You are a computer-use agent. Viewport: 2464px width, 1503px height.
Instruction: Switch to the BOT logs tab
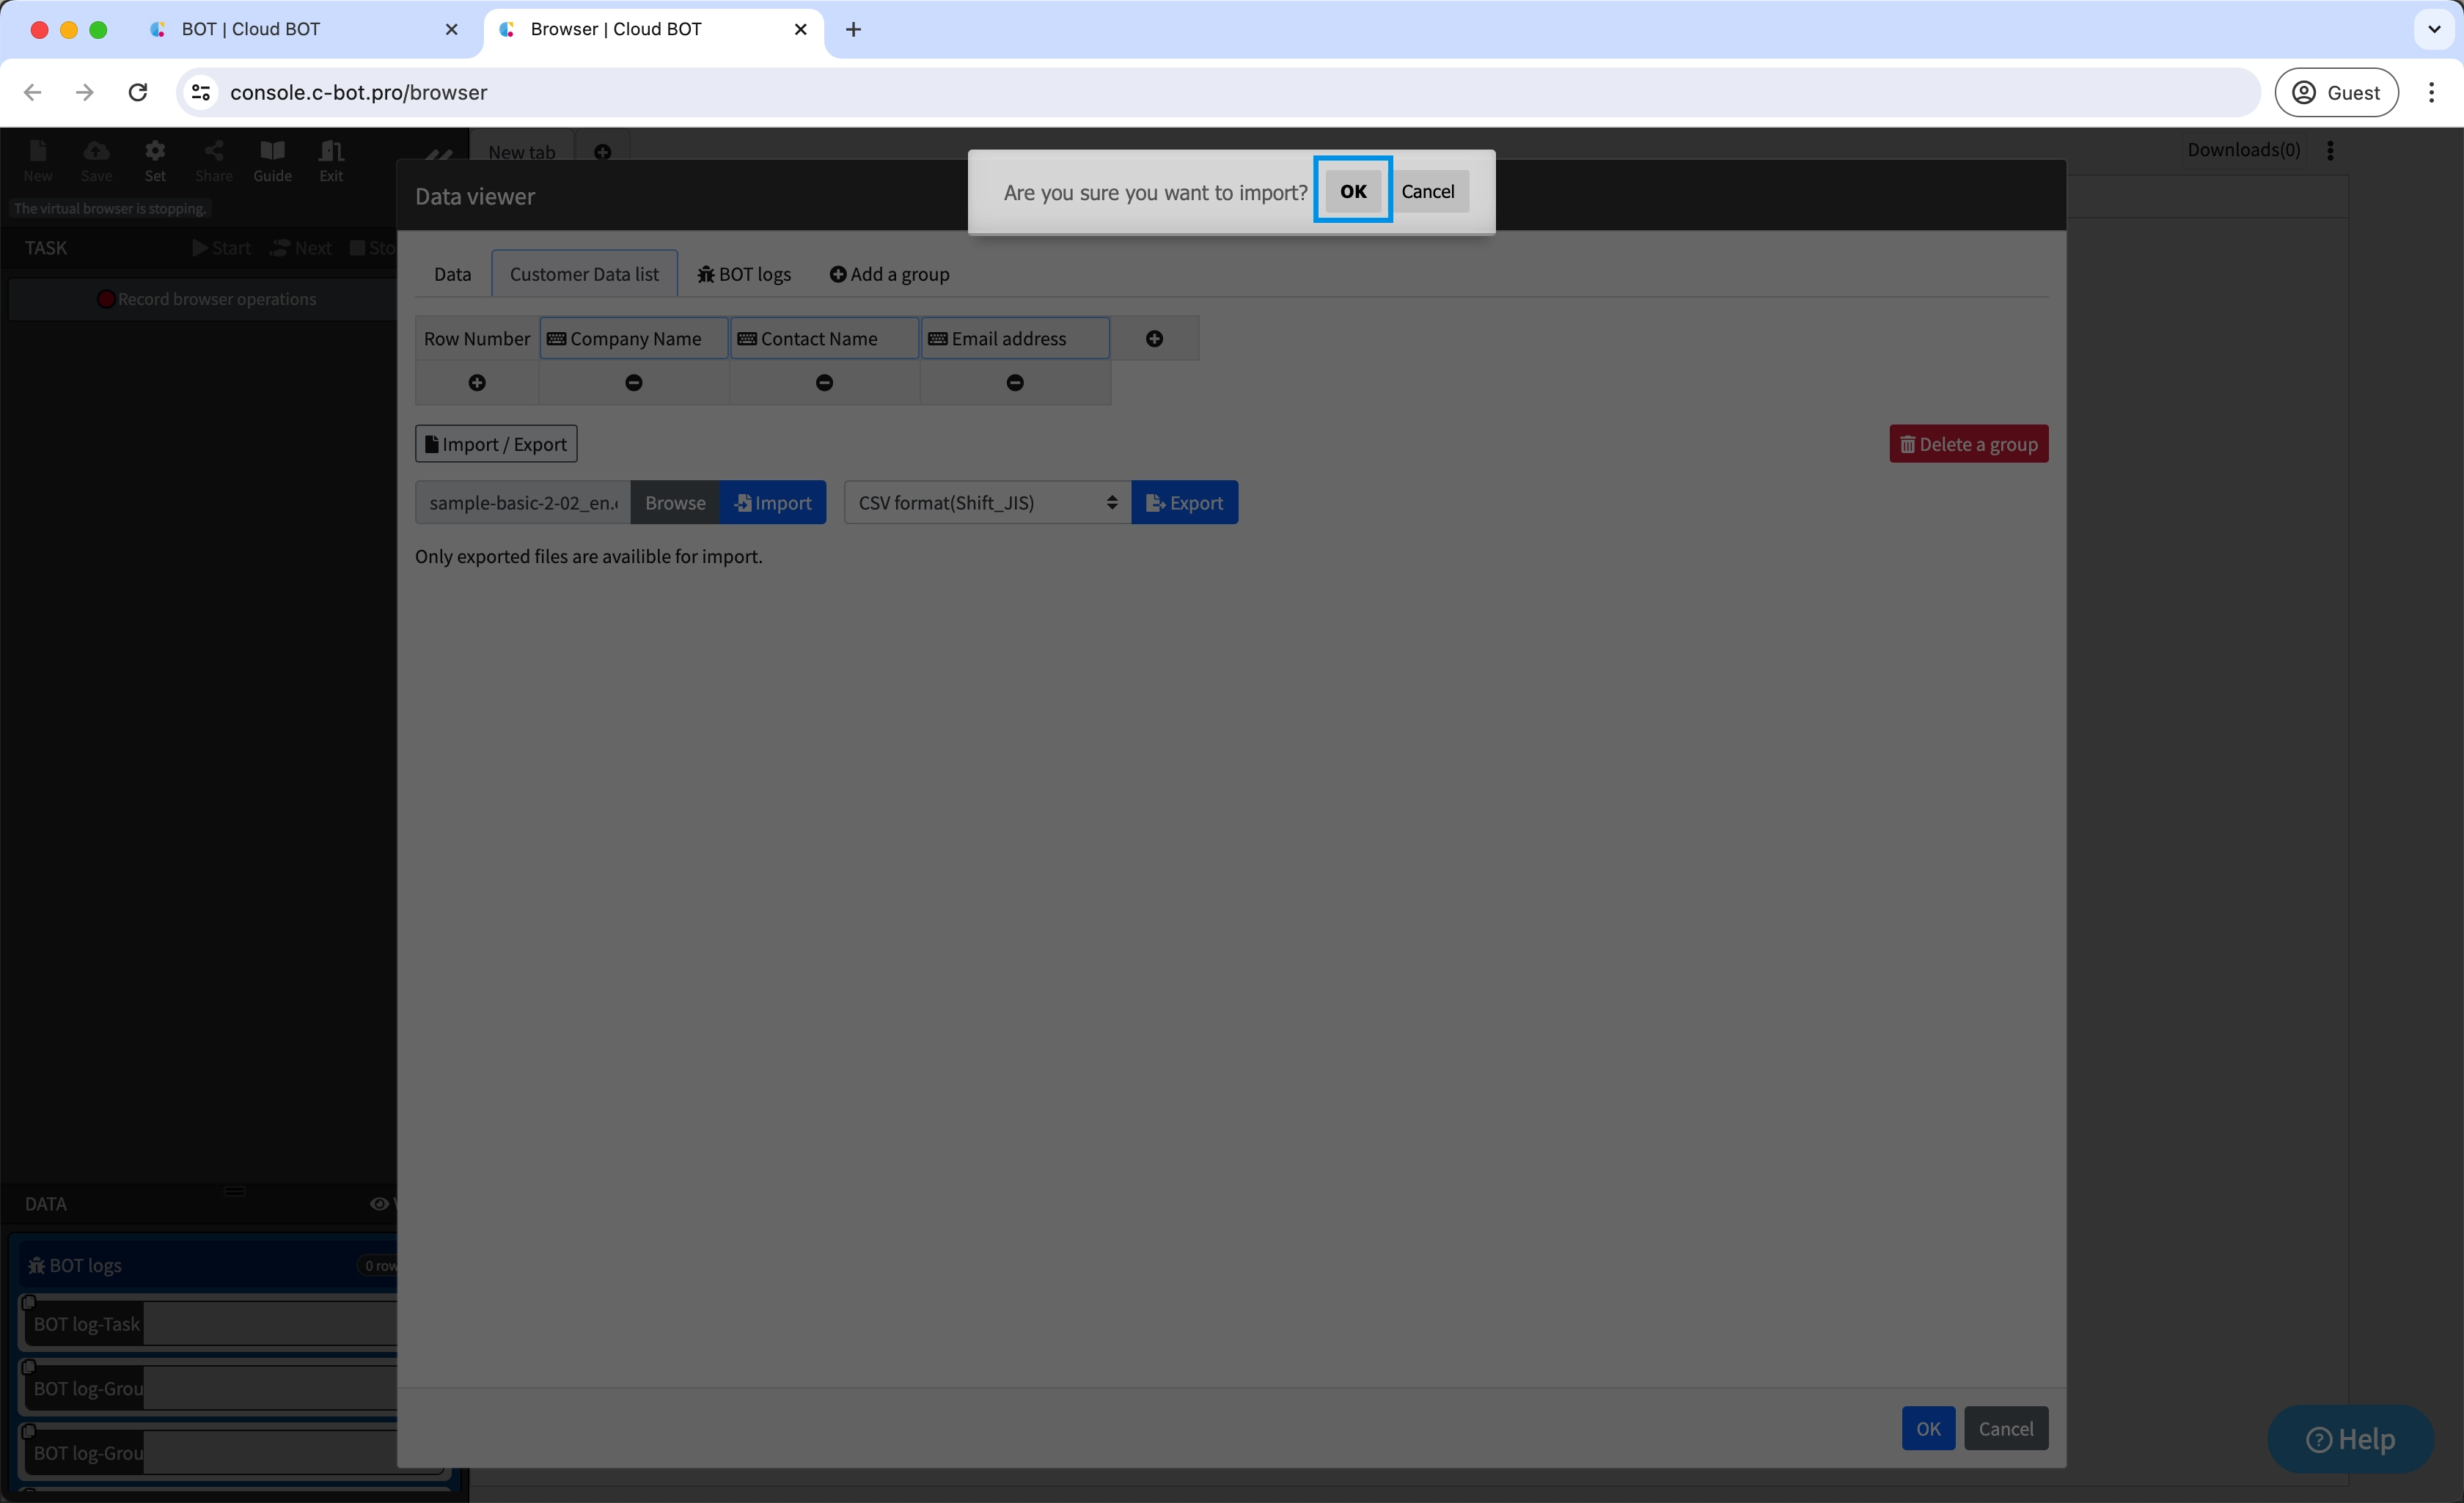pos(744,274)
